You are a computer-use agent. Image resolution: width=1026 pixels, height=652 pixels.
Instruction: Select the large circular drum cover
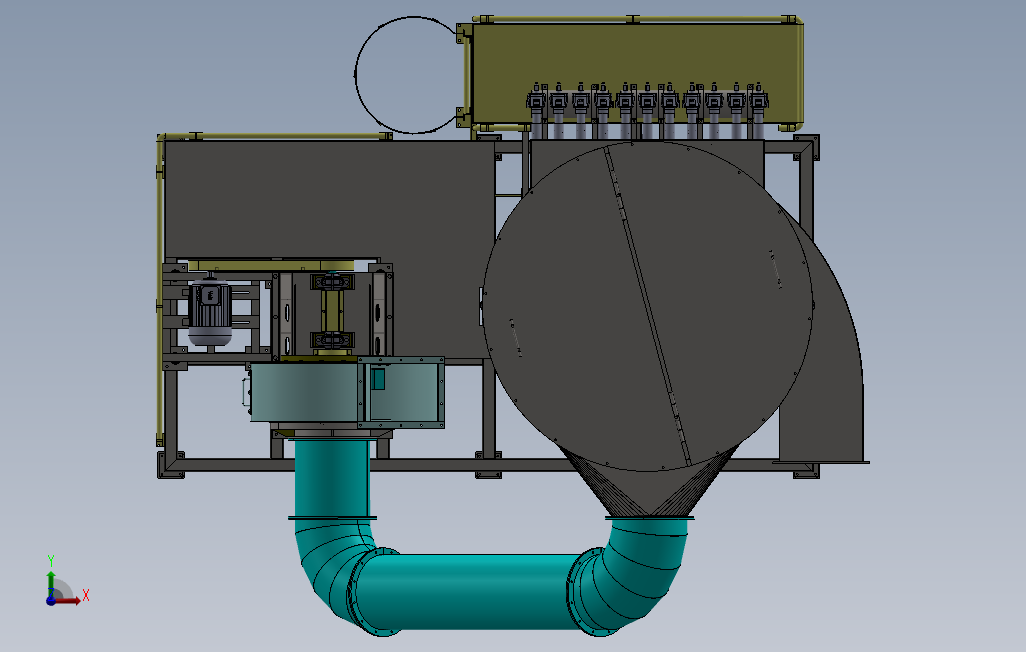[x=648, y=306]
